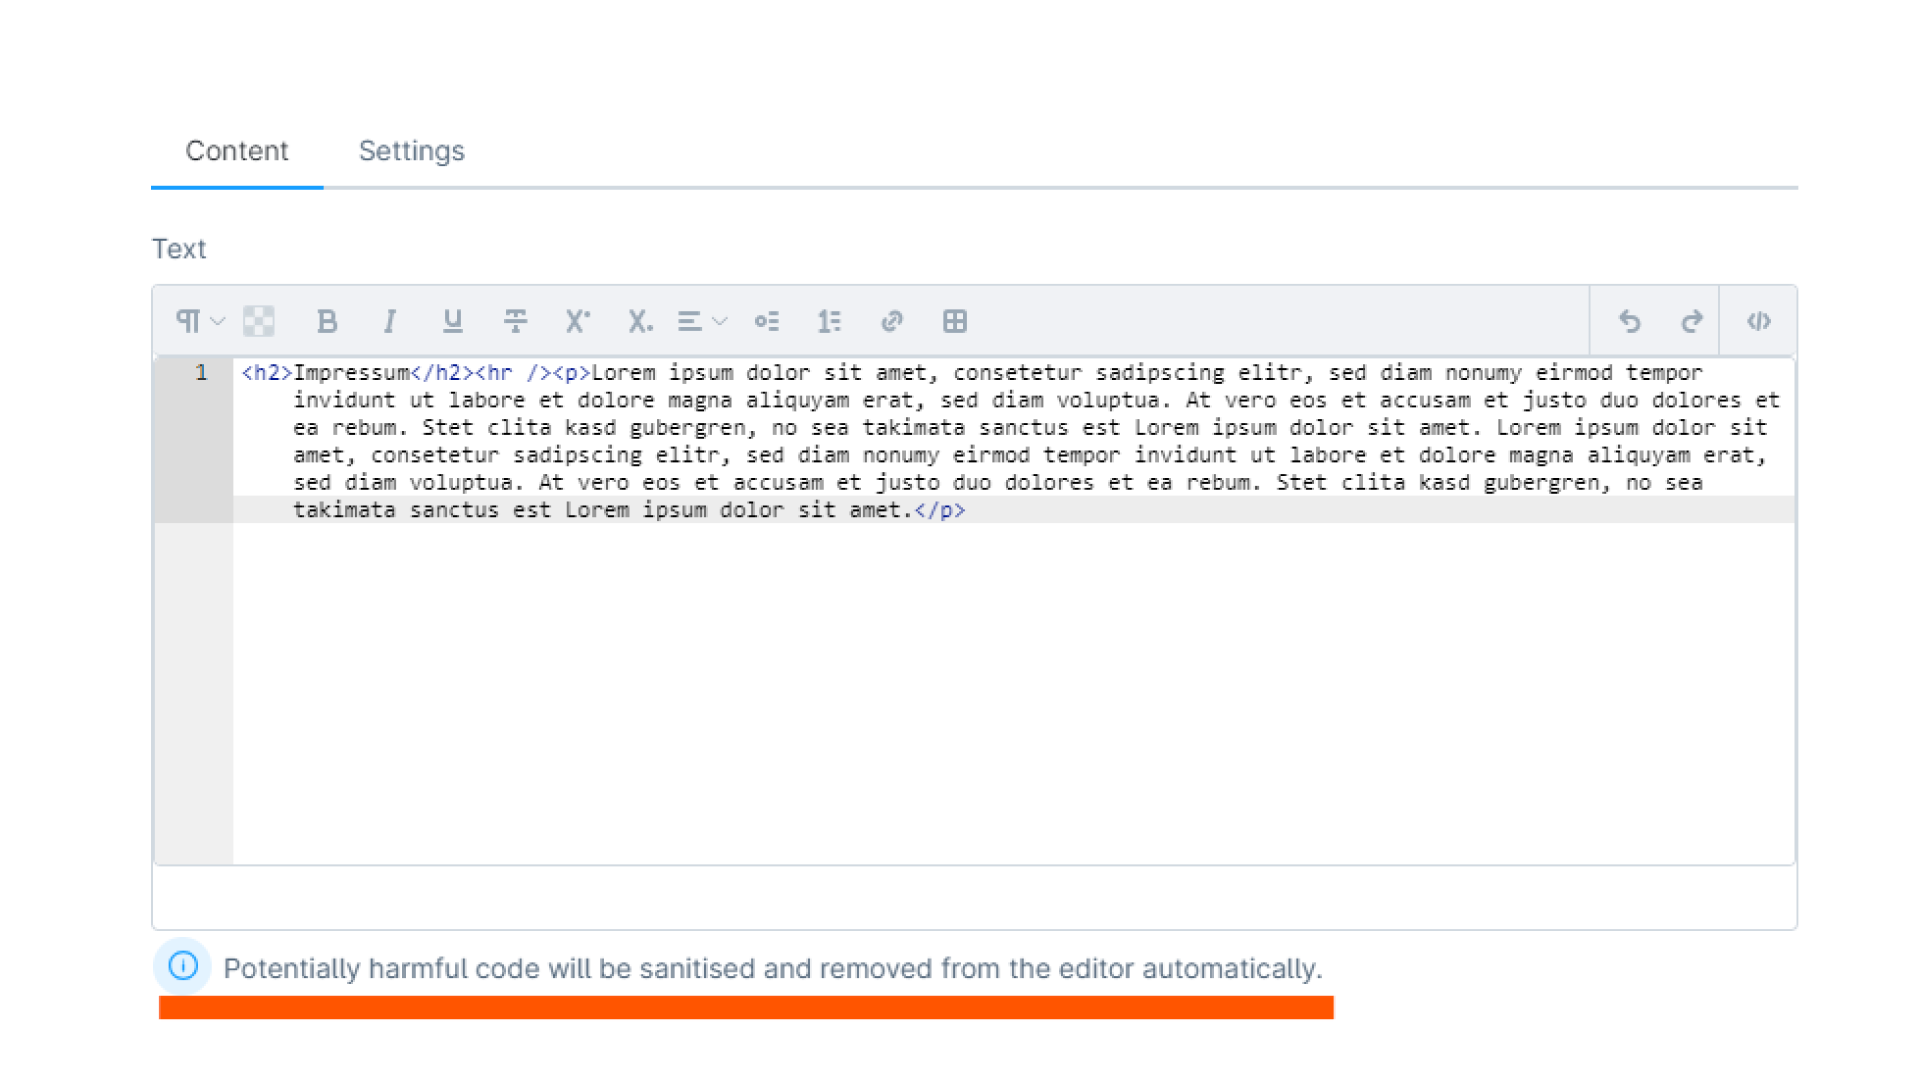Viewport: 1920px width, 1080px height.
Task: Toggle italic formatting
Action: [x=389, y=321]
